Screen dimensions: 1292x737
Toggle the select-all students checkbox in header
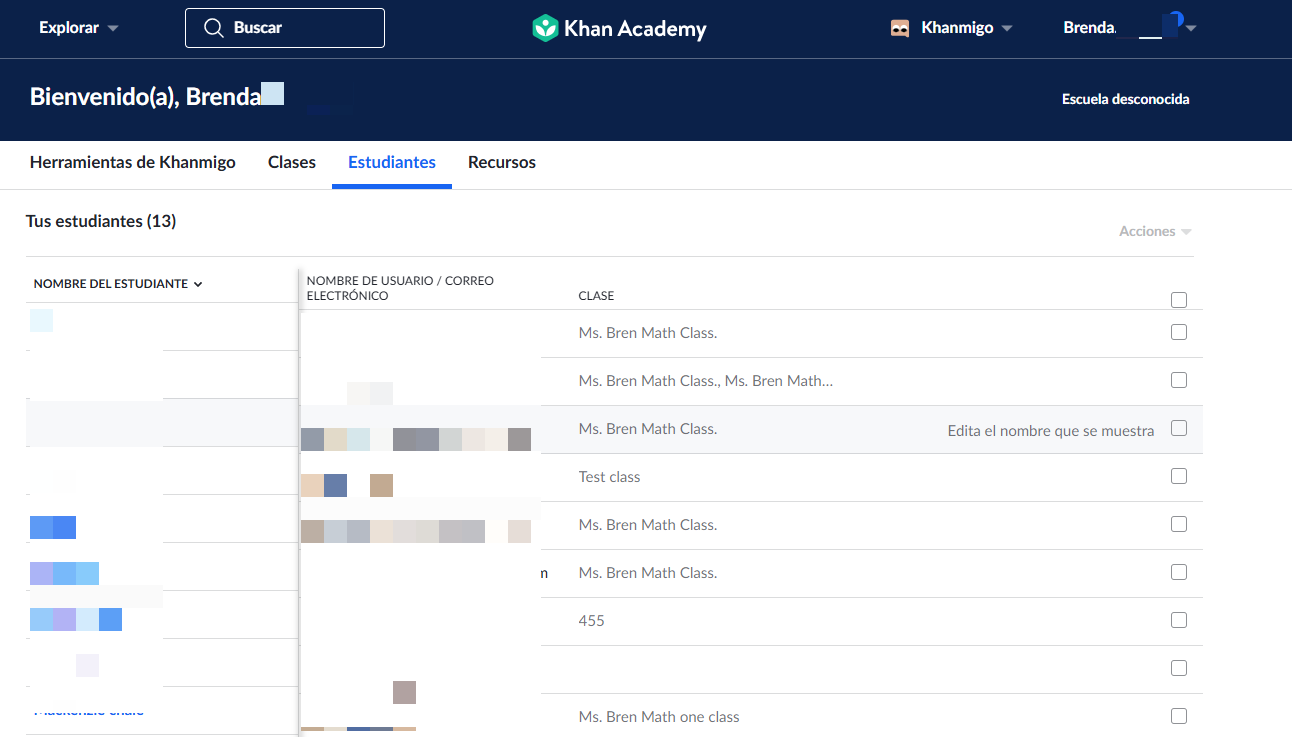tap(1179, 300)
